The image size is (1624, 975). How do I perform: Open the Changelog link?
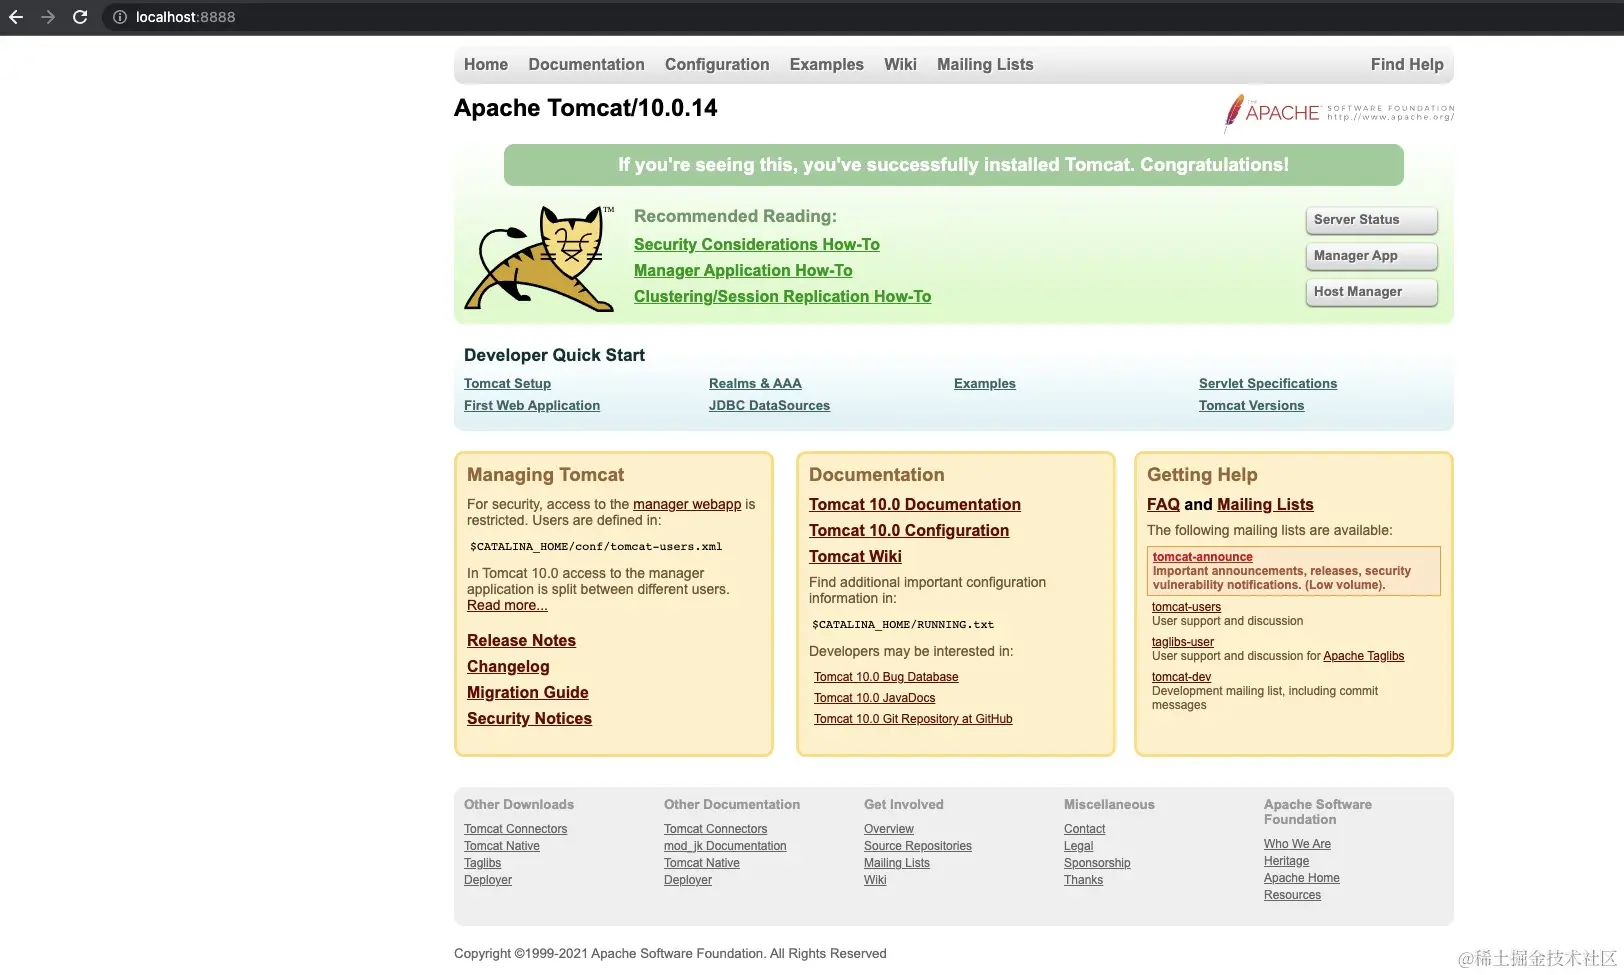(508, 666)
